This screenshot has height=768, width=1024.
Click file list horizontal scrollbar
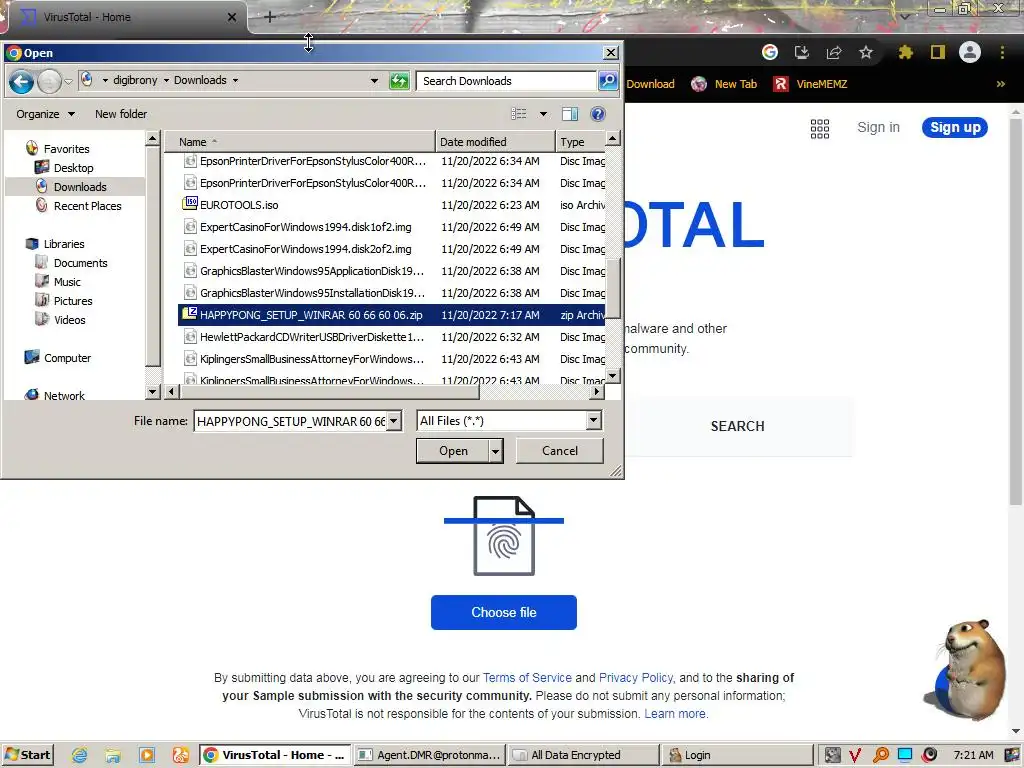click(x=328, y=392)
